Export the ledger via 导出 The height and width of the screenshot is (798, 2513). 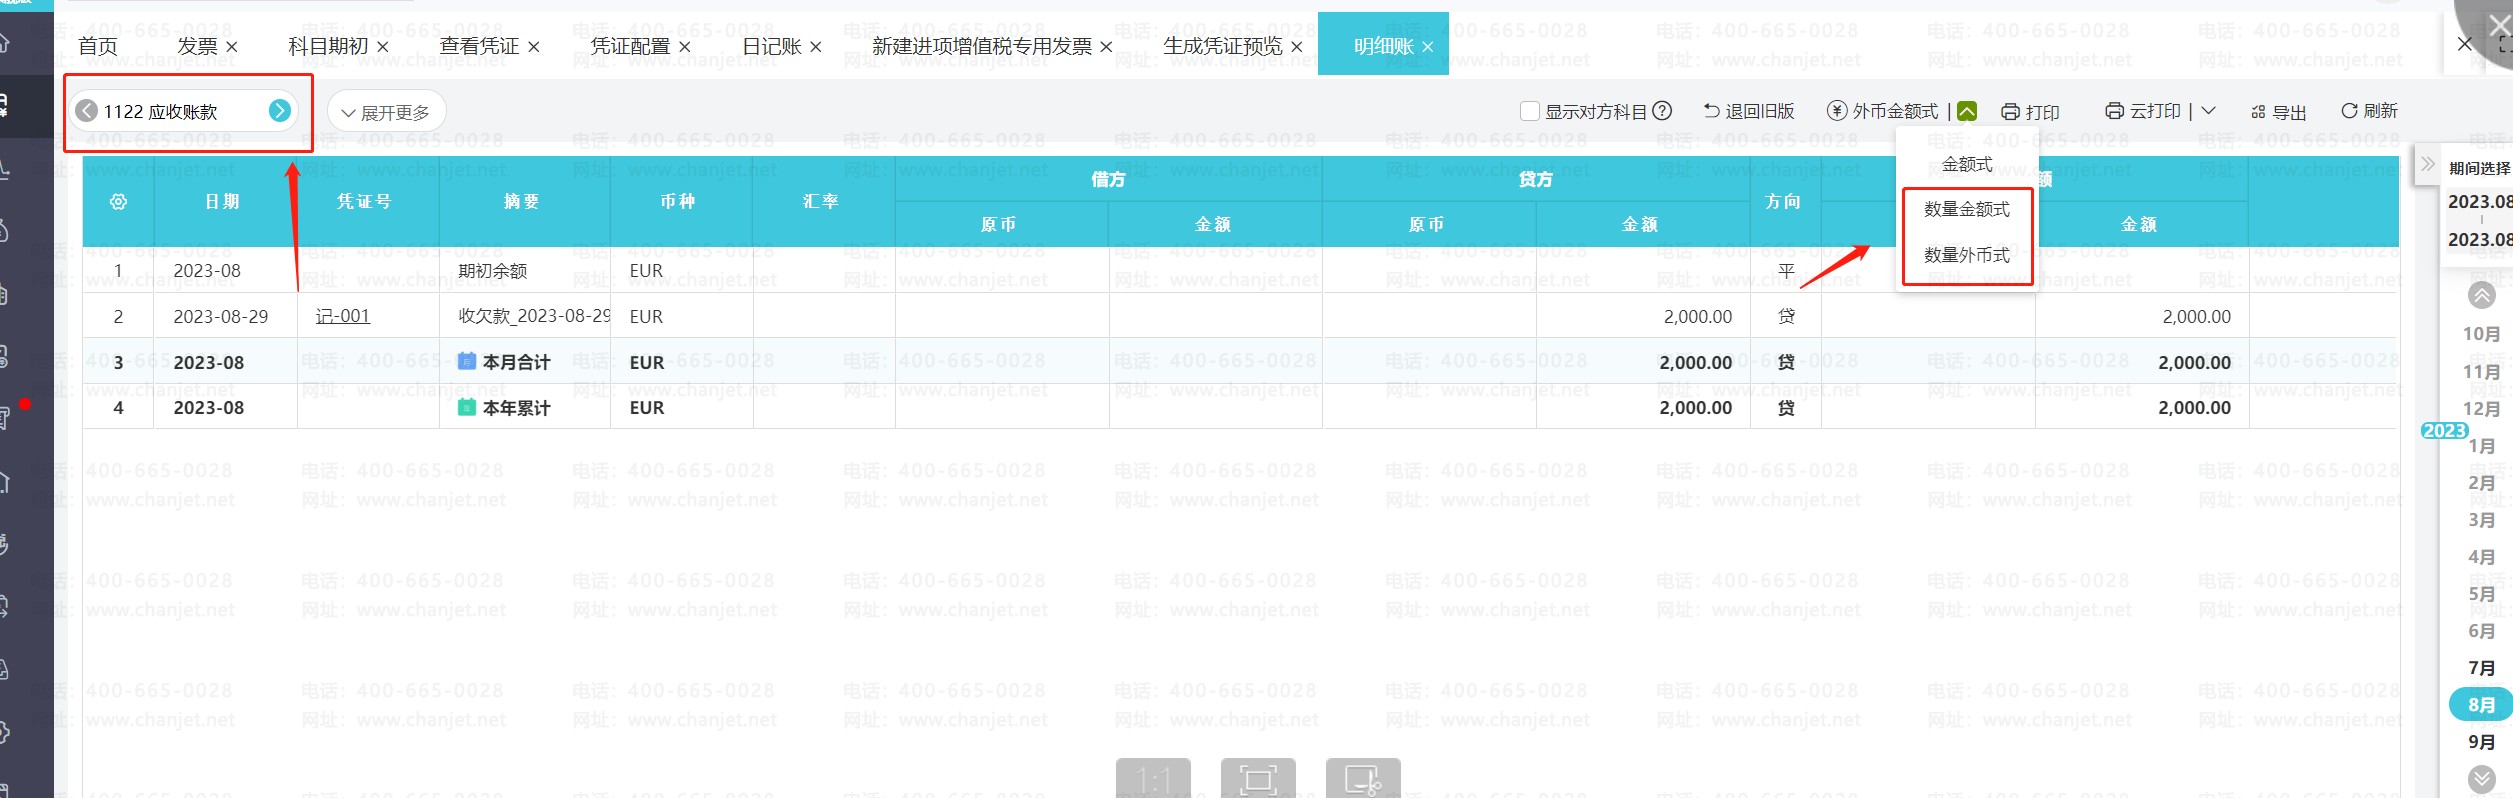2278,112
